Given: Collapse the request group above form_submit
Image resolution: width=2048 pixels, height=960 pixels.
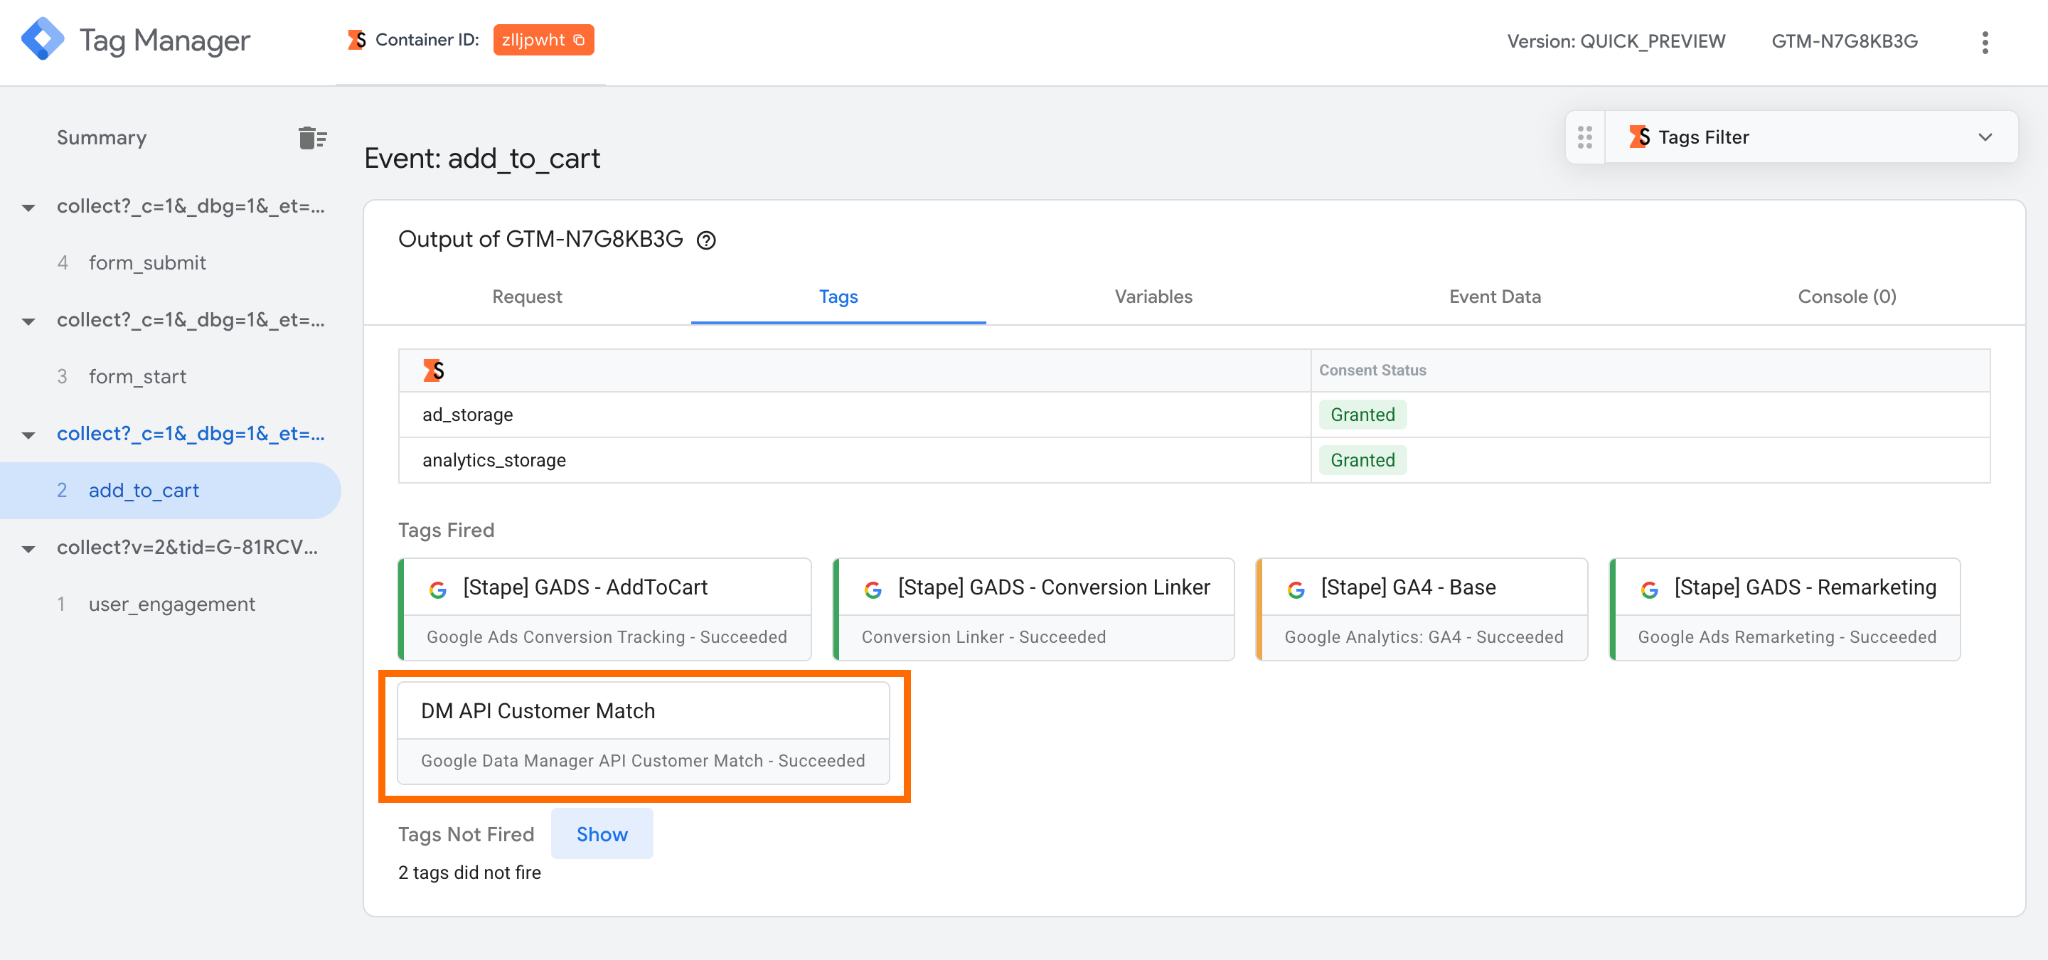Looking at the screenshot, I should [29, 208].
